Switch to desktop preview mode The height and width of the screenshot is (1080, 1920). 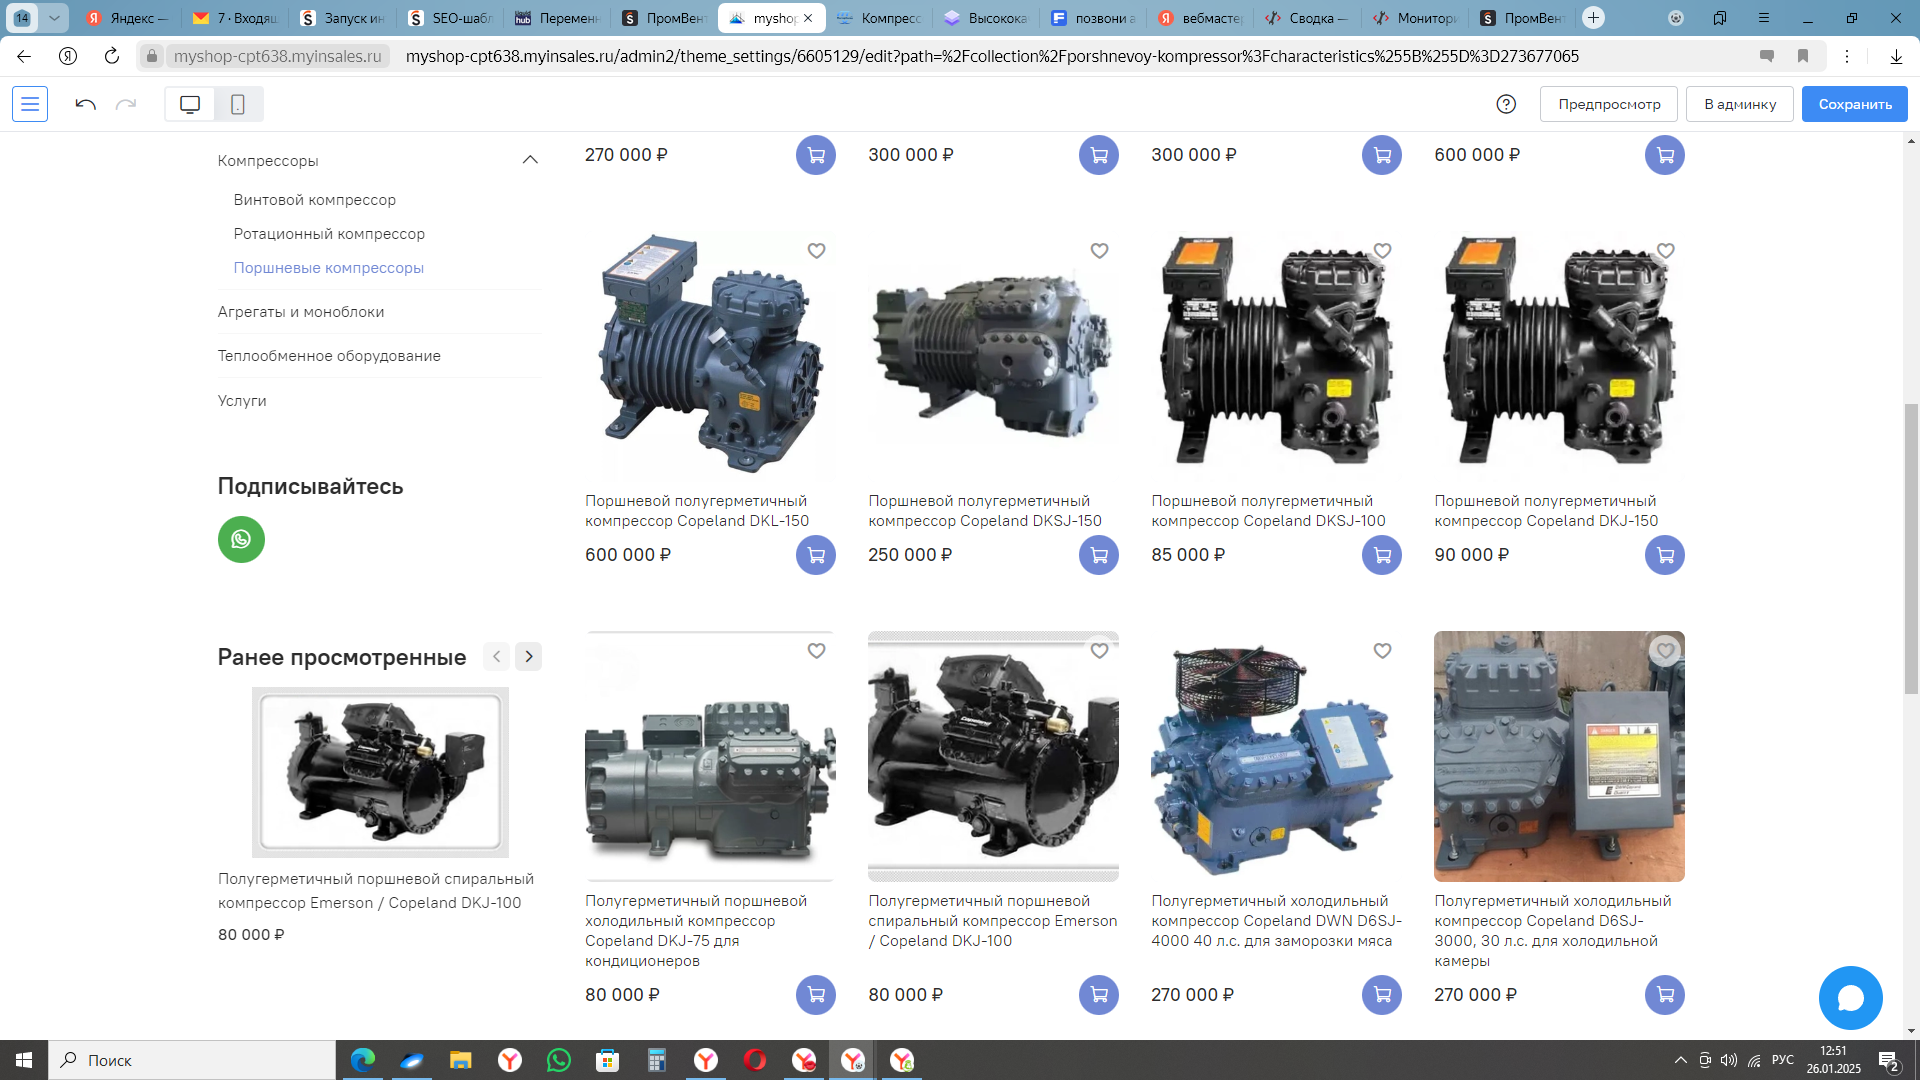pos(190,104)
